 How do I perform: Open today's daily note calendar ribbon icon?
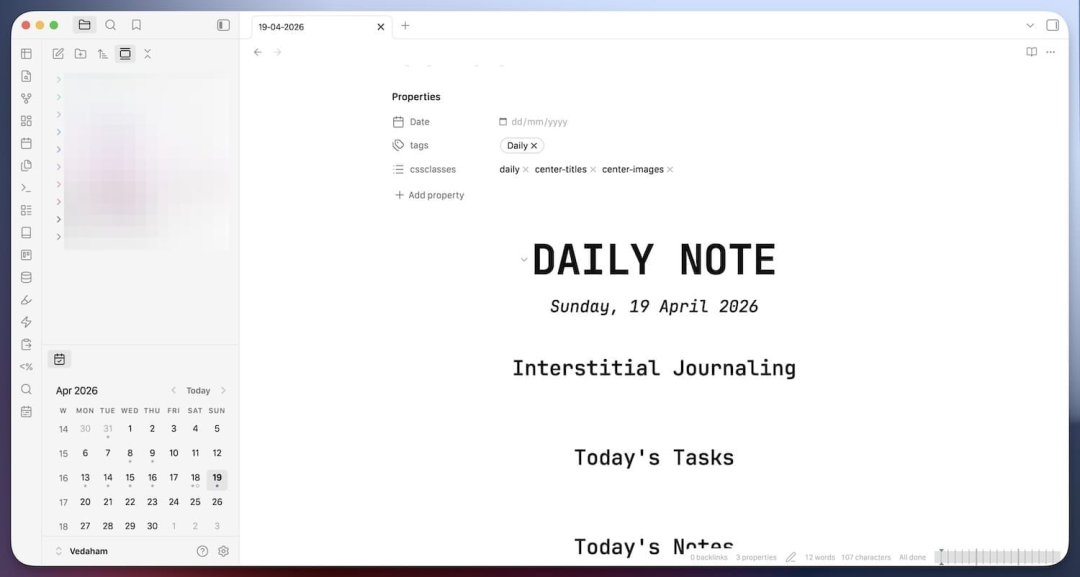[26, 143]
